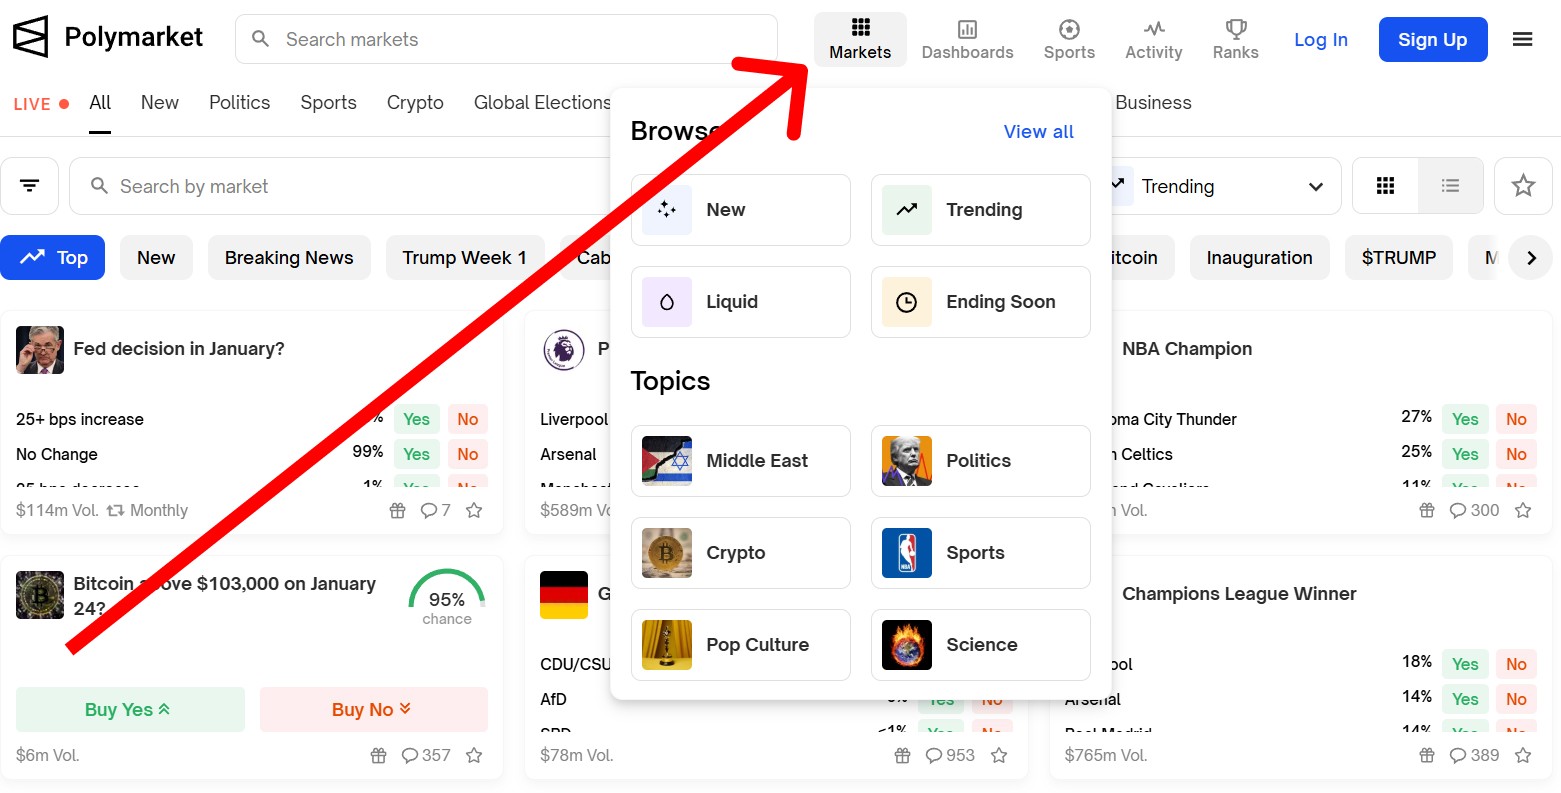The height and width of the screenshot is (793, 1561).
Task: Select the Inauguration chip
Action: pos(1259,258)
